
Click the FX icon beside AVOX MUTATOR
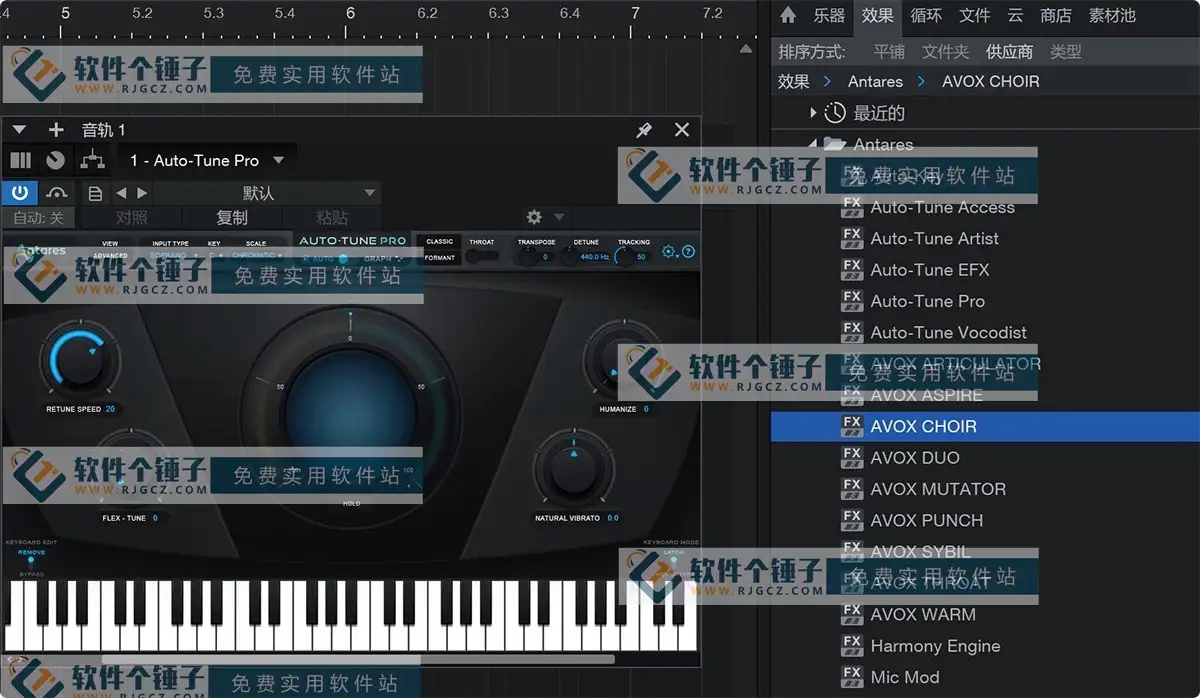[852, 489]
